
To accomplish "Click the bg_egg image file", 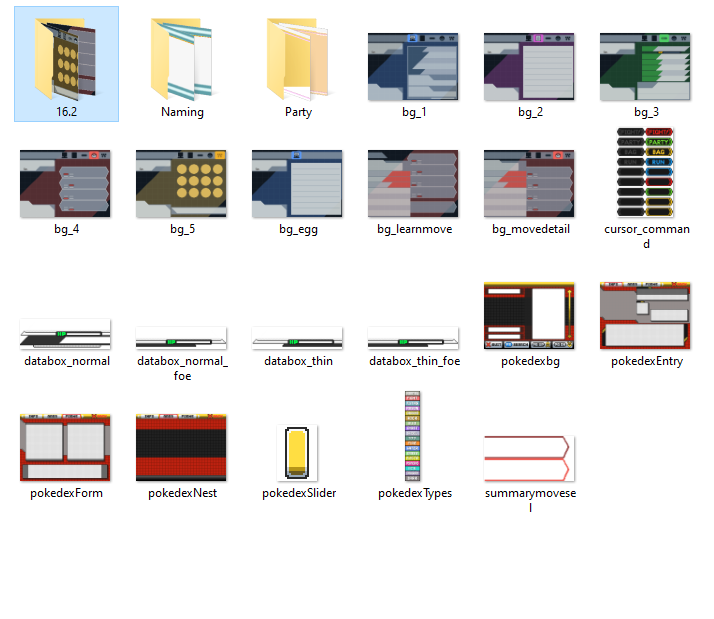I will (298, 184).
